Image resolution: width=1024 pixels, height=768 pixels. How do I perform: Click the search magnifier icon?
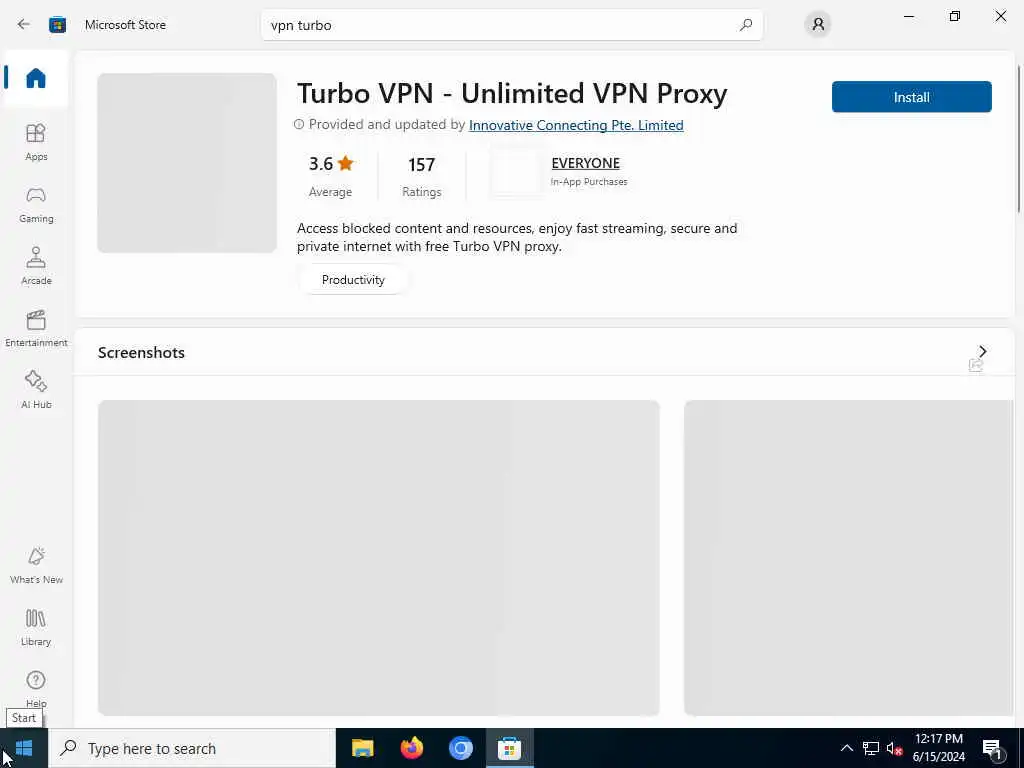(746, 25)
